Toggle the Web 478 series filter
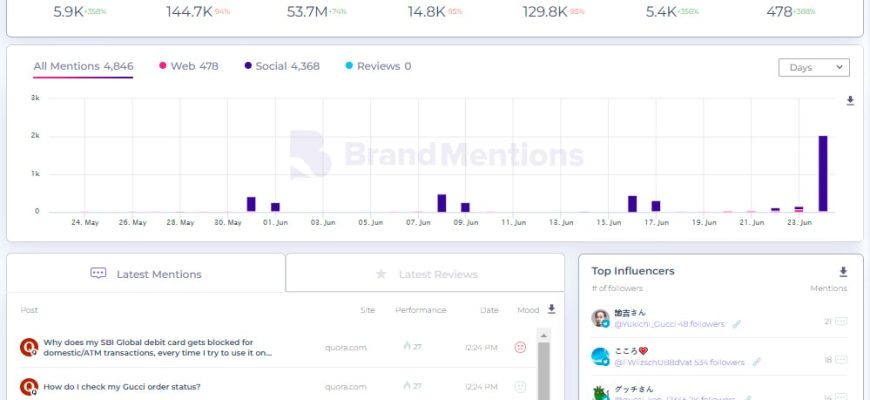The height and width of the screenshot is (400, 870). [188, 66]
